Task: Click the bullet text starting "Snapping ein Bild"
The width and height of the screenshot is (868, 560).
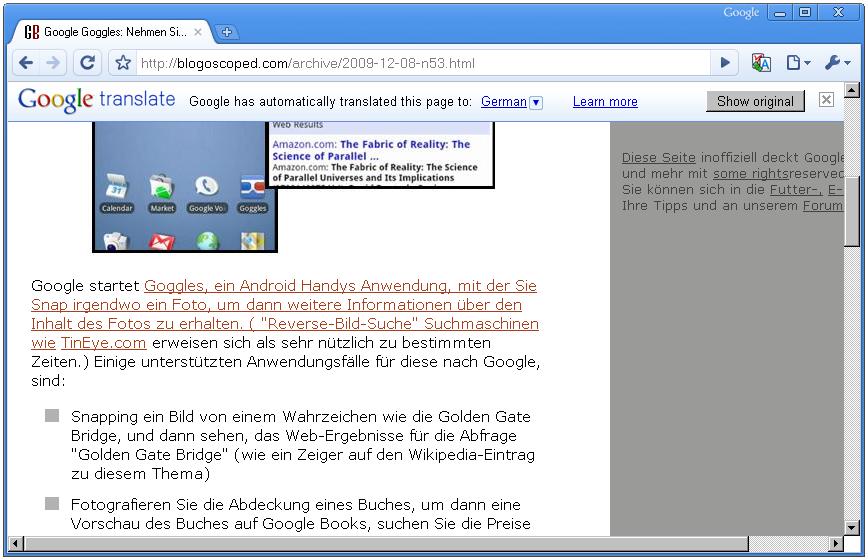Action: [302, 445]
